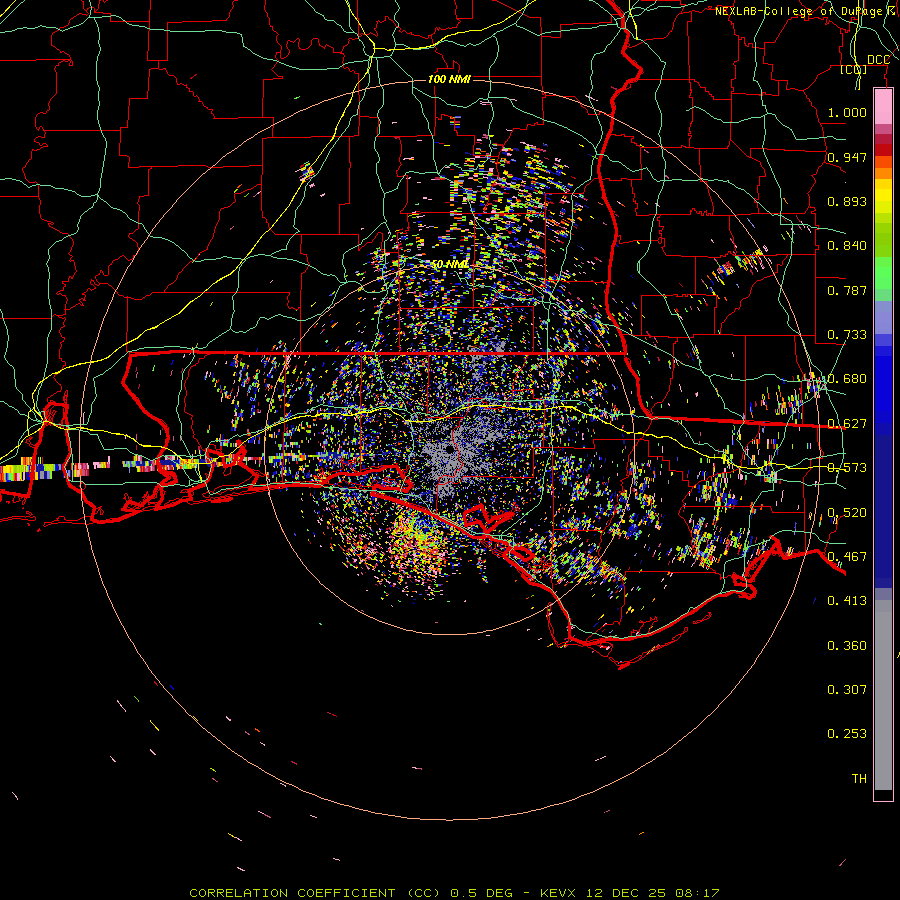Select the 0.733 scale value

coord(847,335)
